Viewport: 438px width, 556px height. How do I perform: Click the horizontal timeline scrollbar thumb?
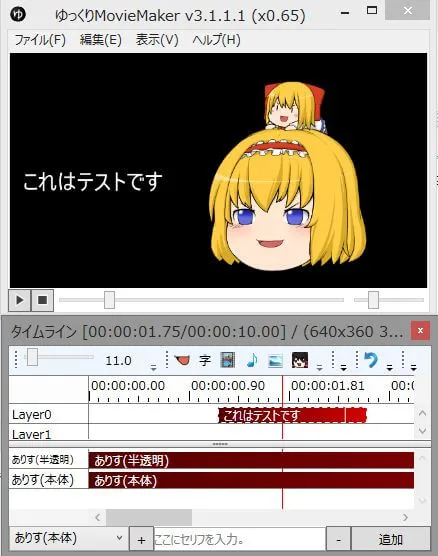149,517
